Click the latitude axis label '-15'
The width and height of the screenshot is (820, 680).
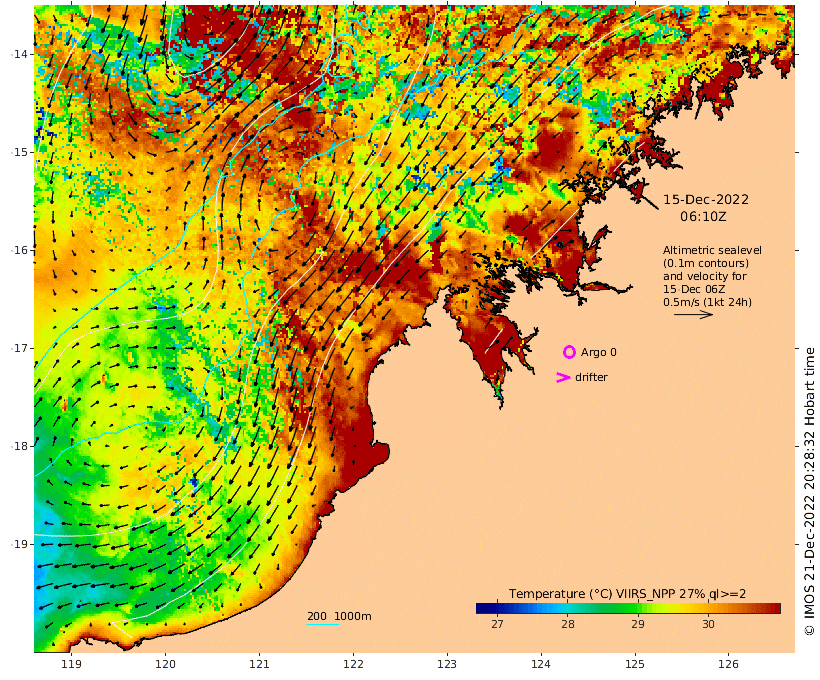click(19, 152)
